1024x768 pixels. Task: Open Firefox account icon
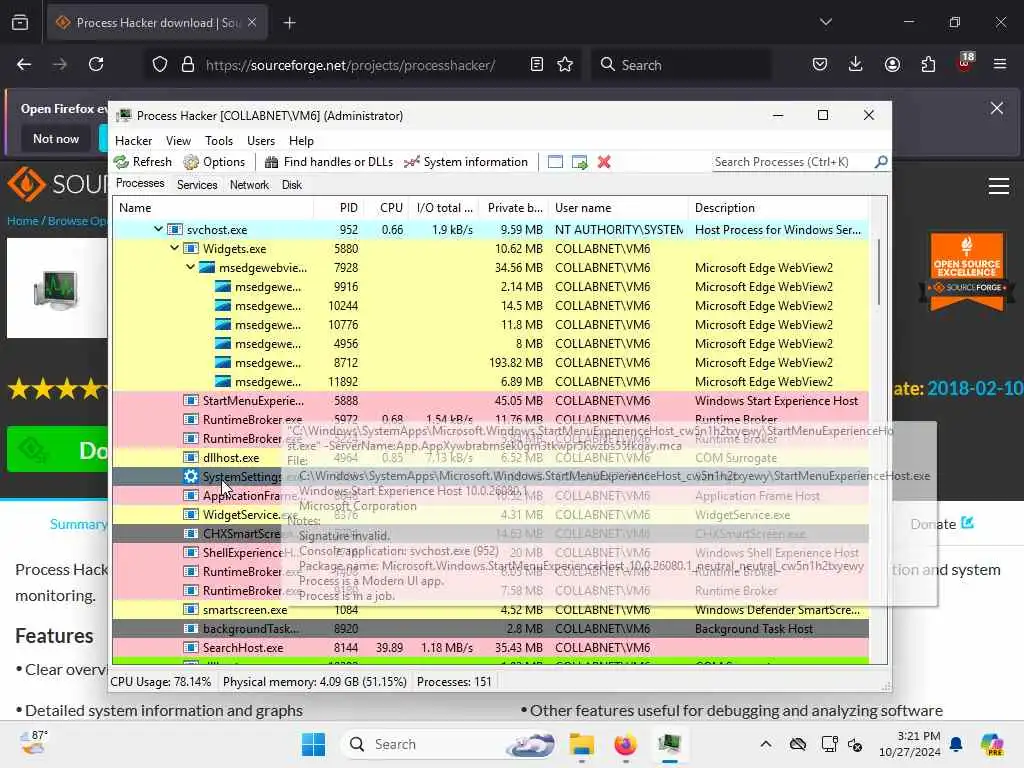pos(892,65)
